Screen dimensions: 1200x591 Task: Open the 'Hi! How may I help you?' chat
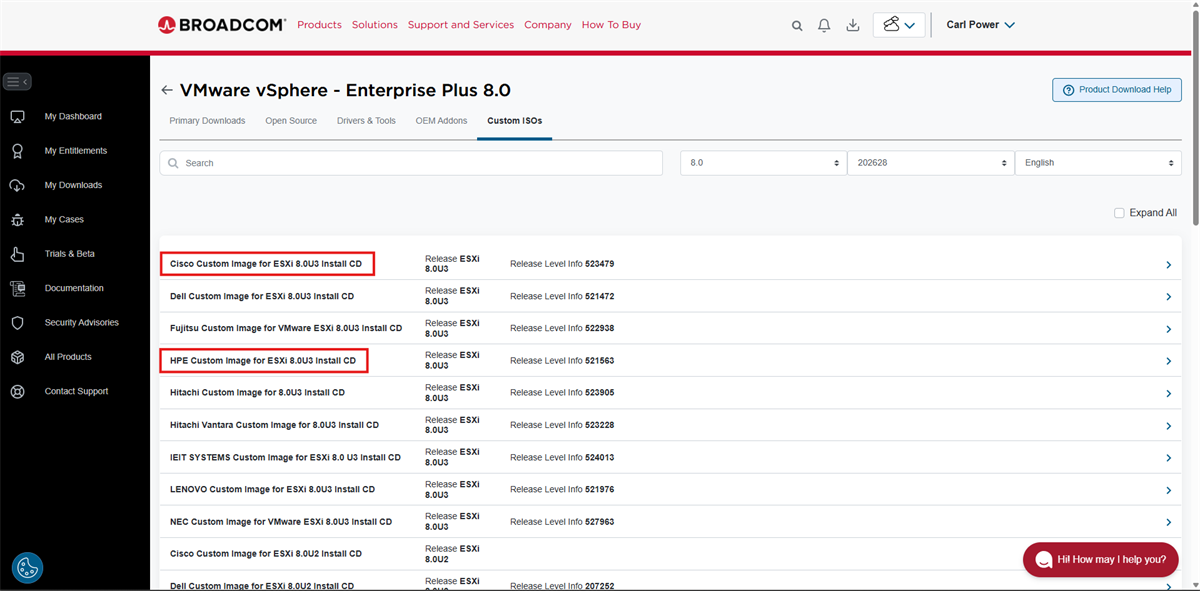(x=1101, y=560)
